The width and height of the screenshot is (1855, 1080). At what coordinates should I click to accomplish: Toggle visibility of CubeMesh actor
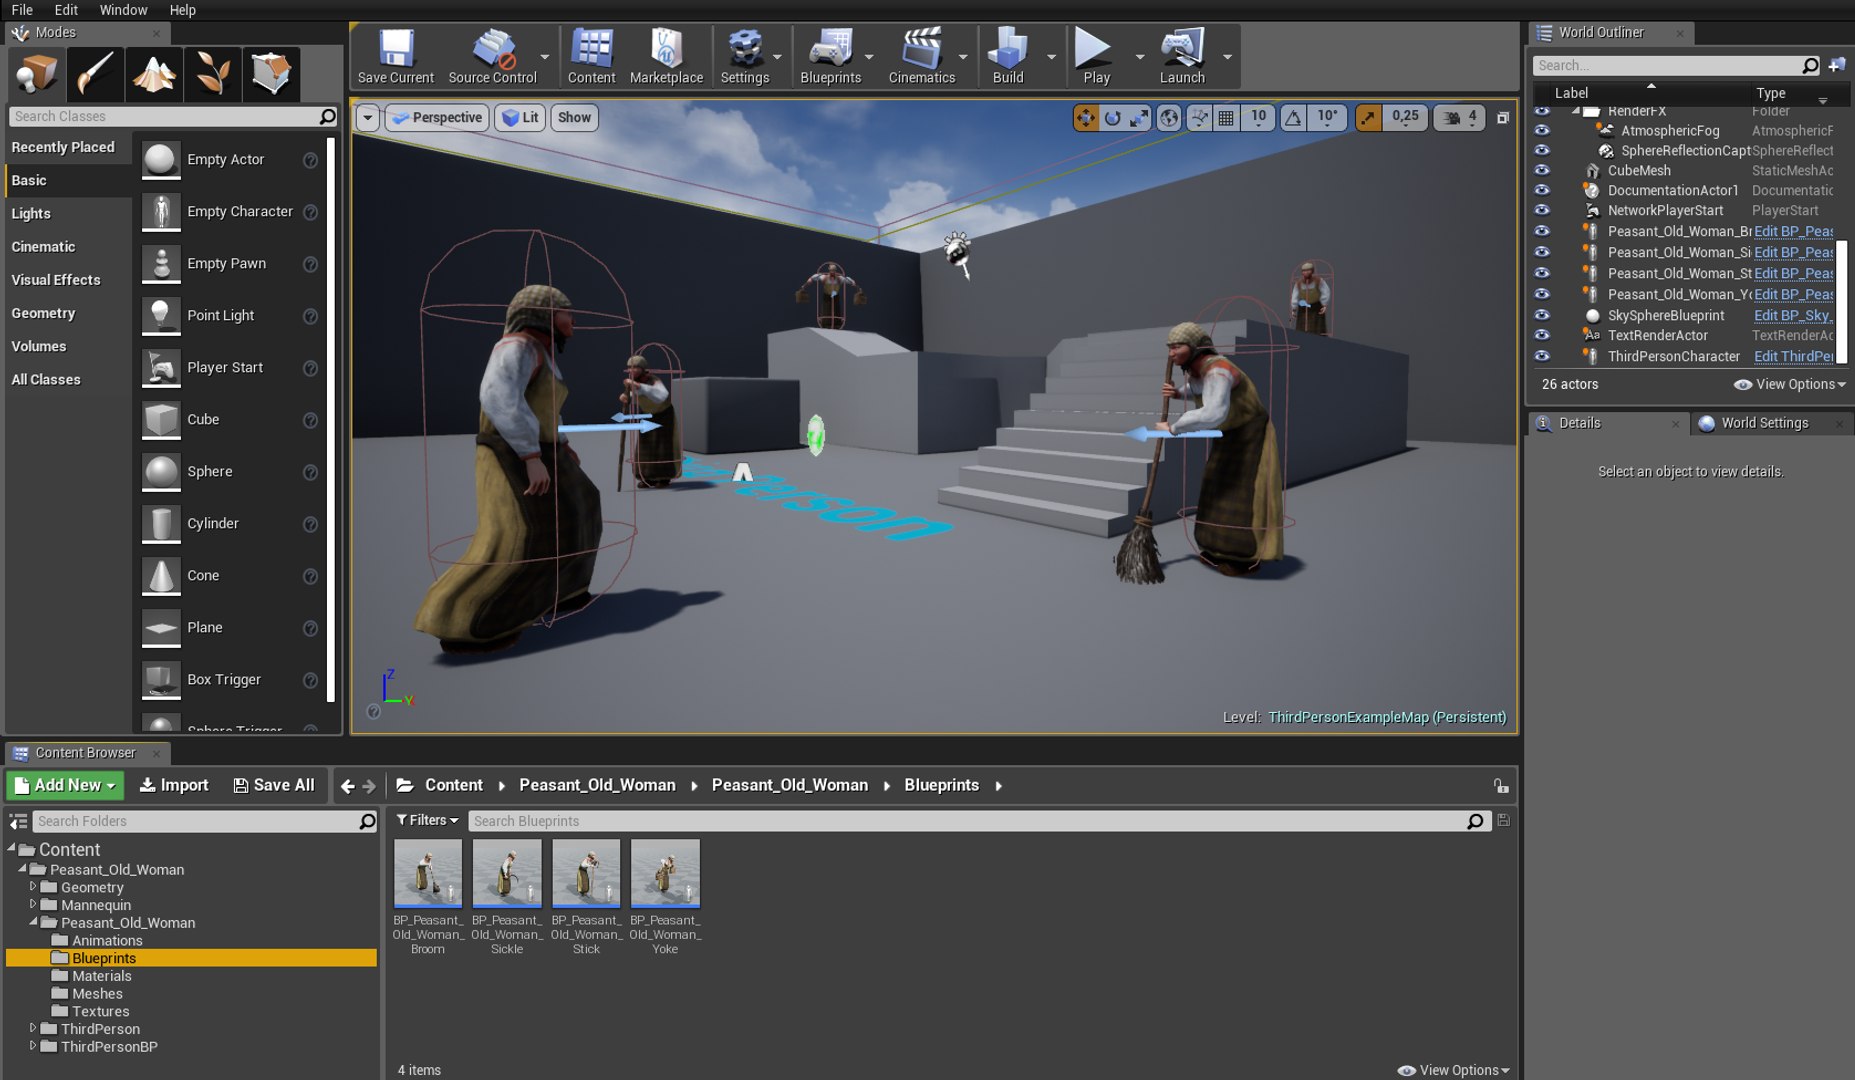pos(1542,171)
